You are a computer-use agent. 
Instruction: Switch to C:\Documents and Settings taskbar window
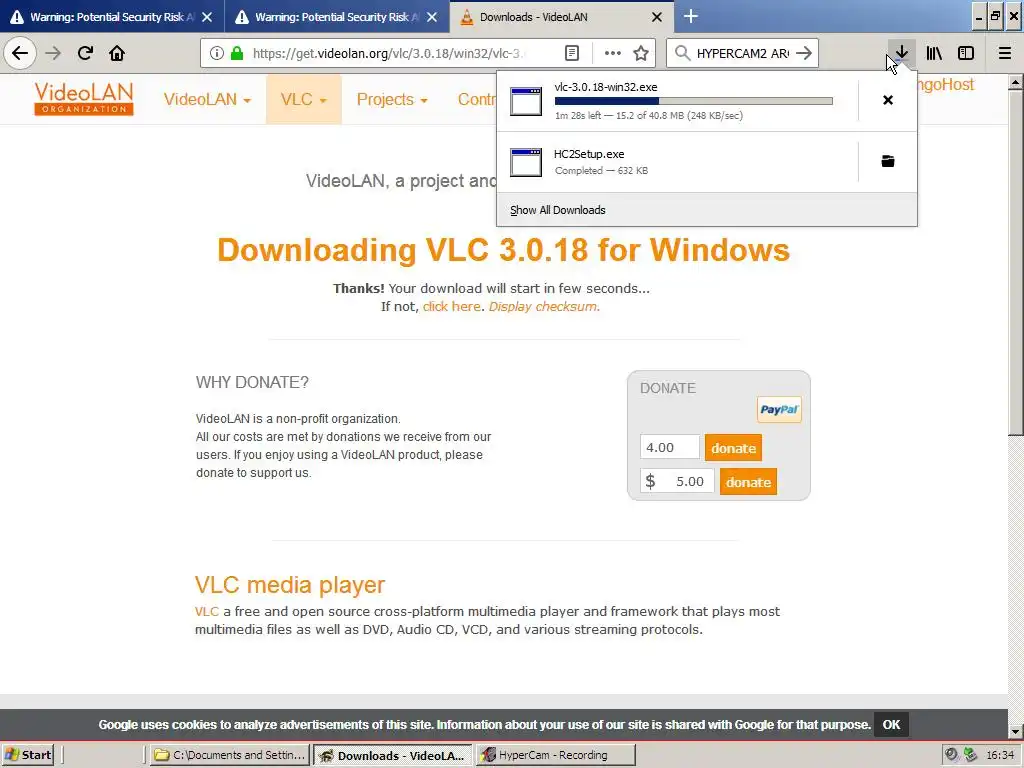point(229,755)
